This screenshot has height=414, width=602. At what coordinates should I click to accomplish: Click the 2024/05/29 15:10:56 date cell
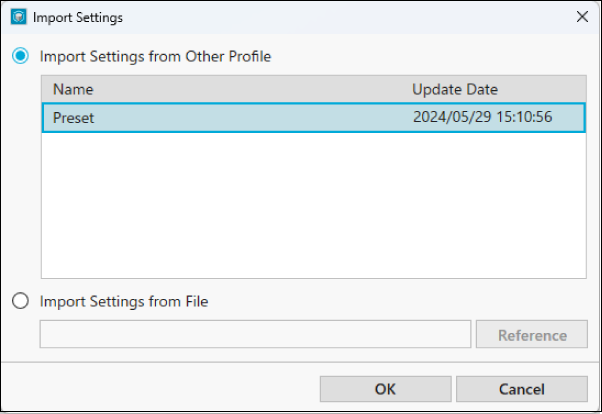[483, 117]
